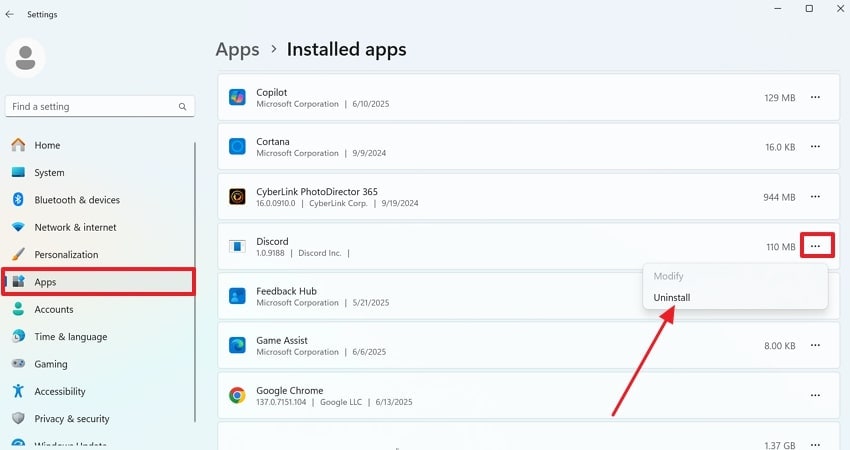Select Apps in the sidebar
Image resolution: width=850 pixels, height=450 pixels.
98,282
